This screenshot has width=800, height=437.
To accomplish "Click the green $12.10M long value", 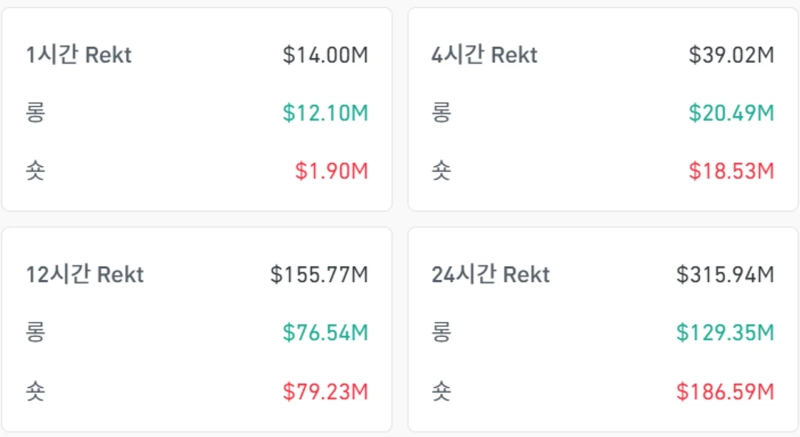I will coord(325,113).
